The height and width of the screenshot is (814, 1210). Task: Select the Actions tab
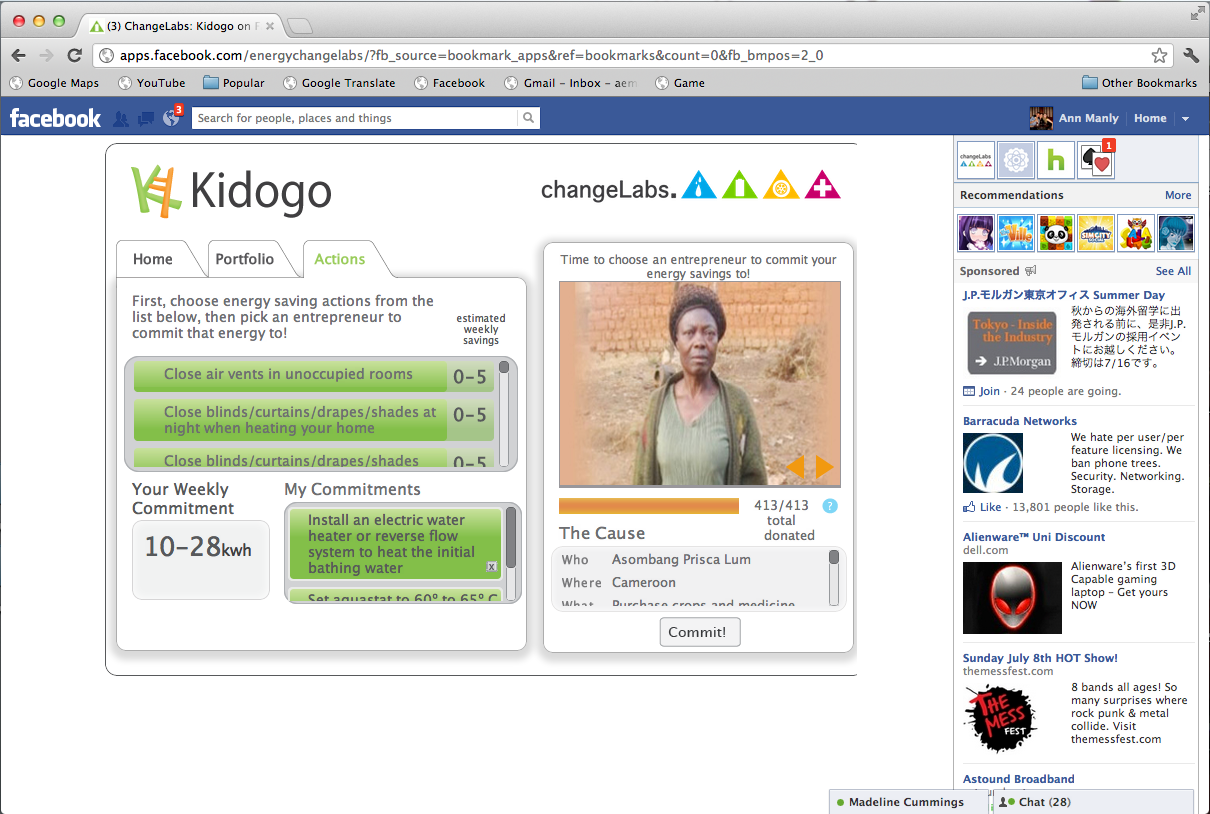click(340, 259)
